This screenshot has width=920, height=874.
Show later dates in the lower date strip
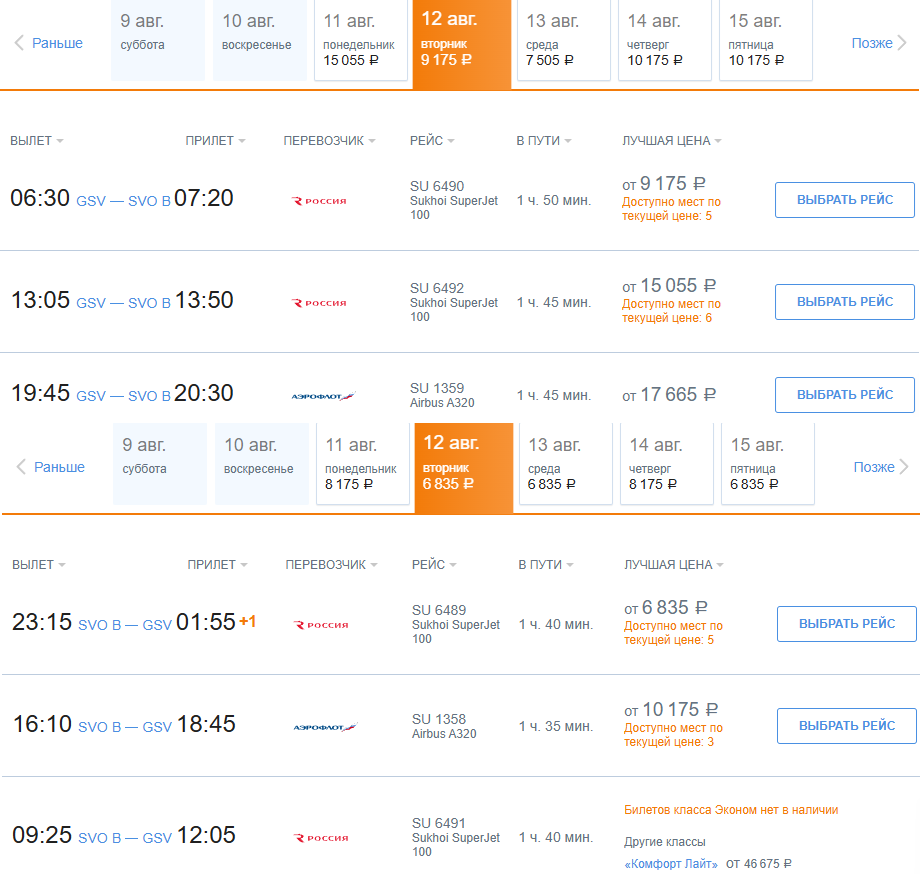tap(881, 467)
